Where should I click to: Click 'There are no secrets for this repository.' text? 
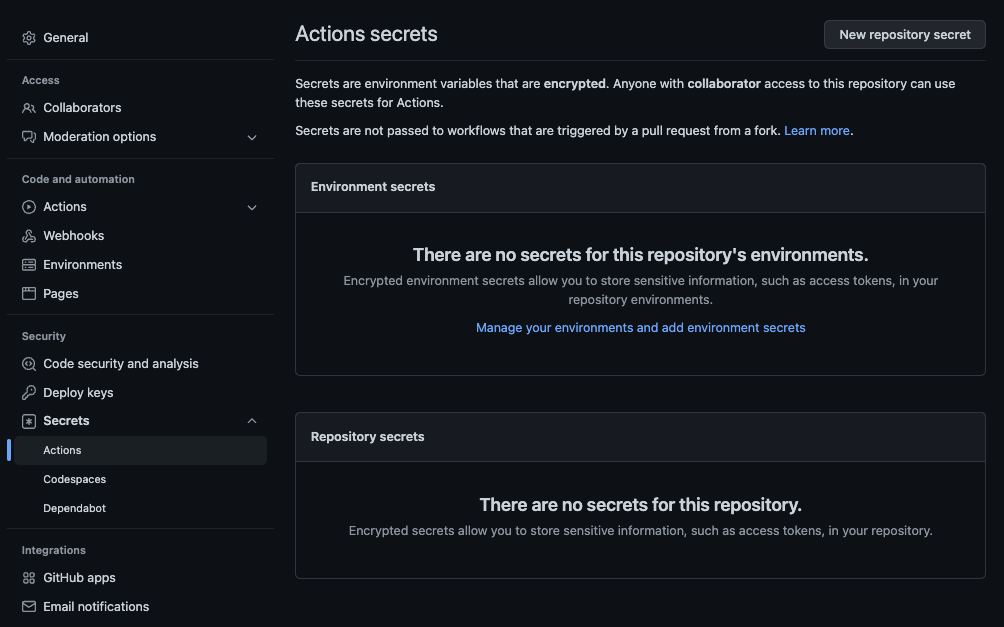640,505
